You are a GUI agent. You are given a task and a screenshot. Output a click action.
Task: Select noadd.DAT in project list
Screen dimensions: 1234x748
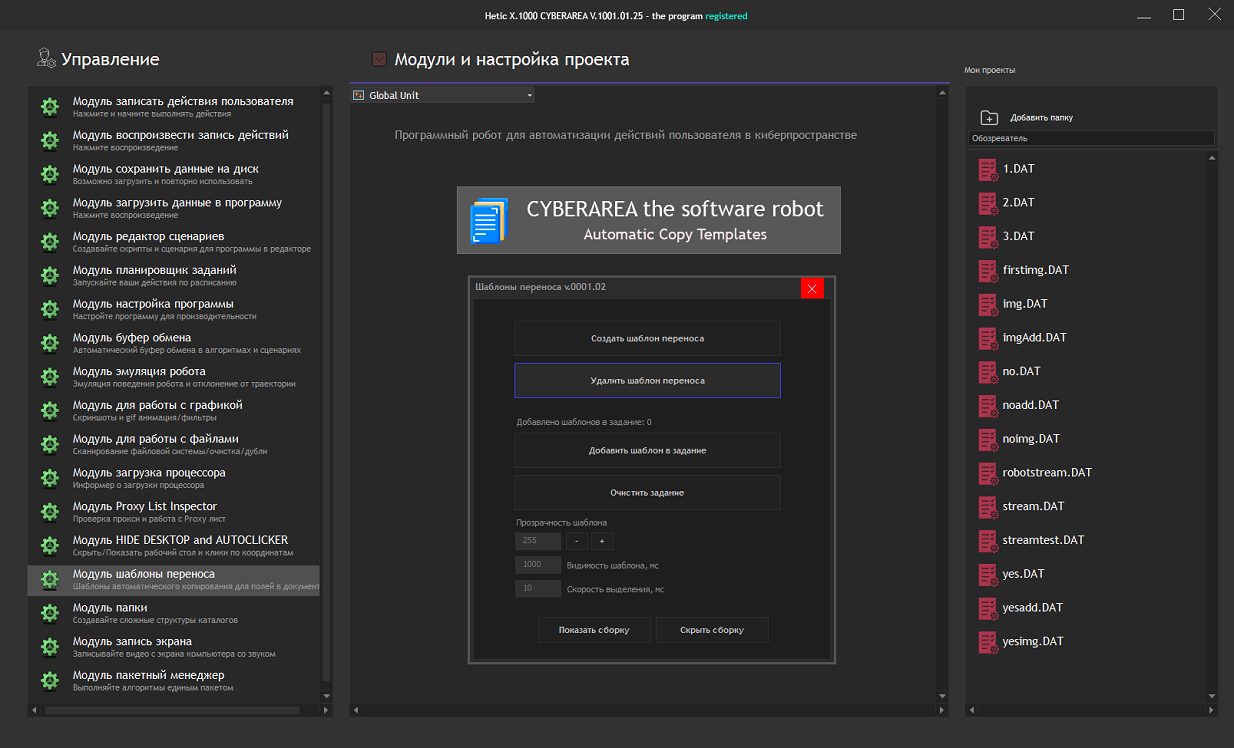[1030, 405]
